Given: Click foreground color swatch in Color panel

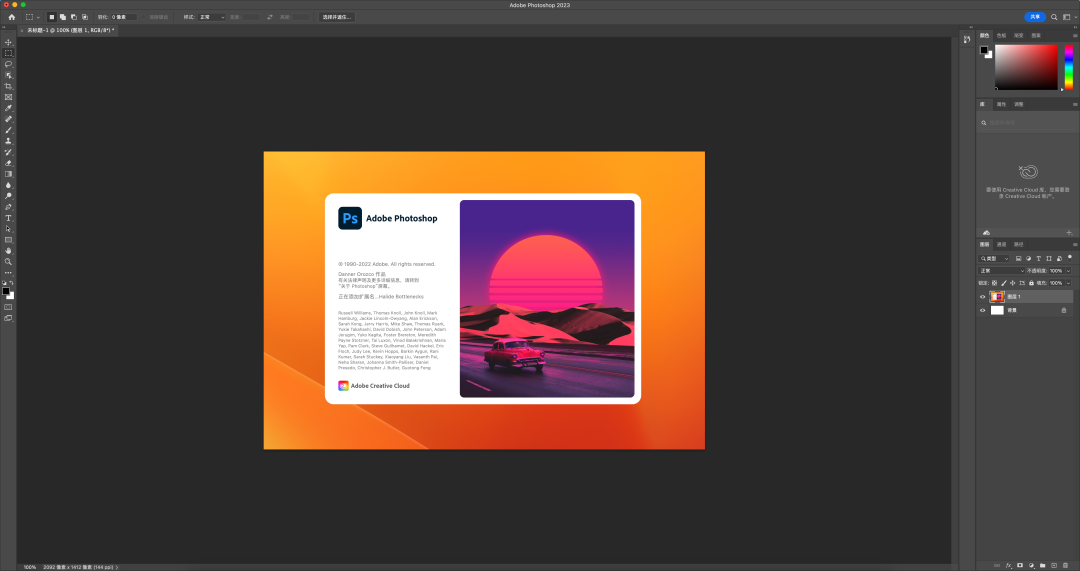Looking at the screenshot, I should tap(984, 50).
